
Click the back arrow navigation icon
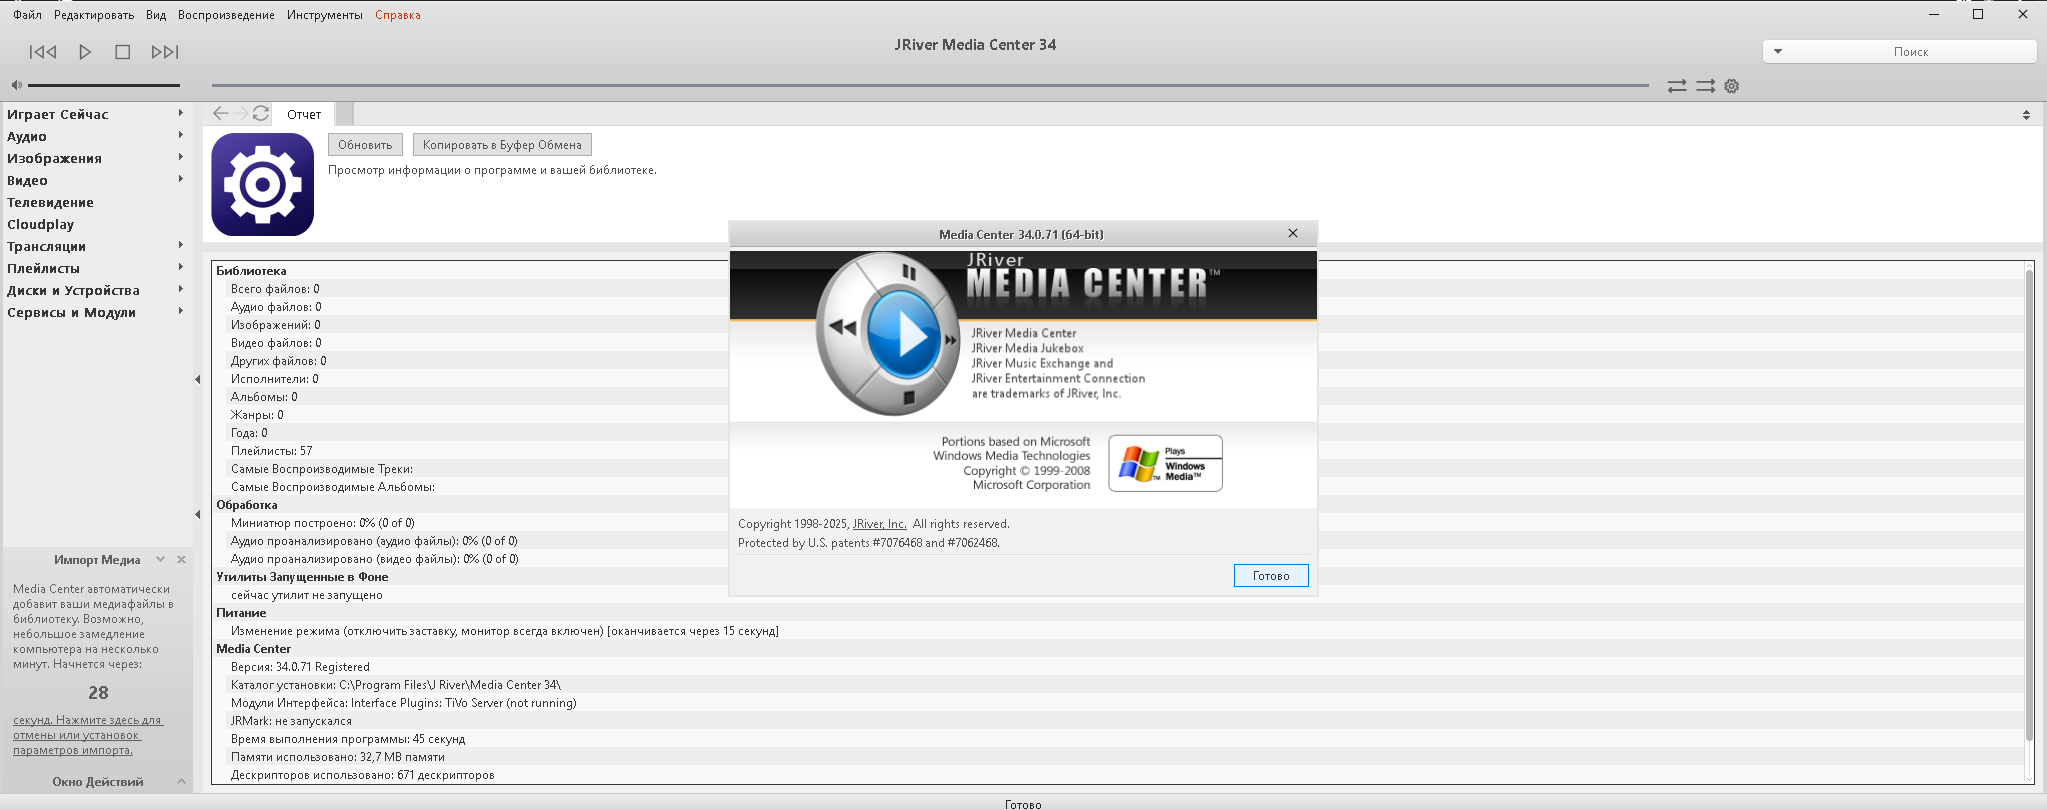click(x=221, y=114)
